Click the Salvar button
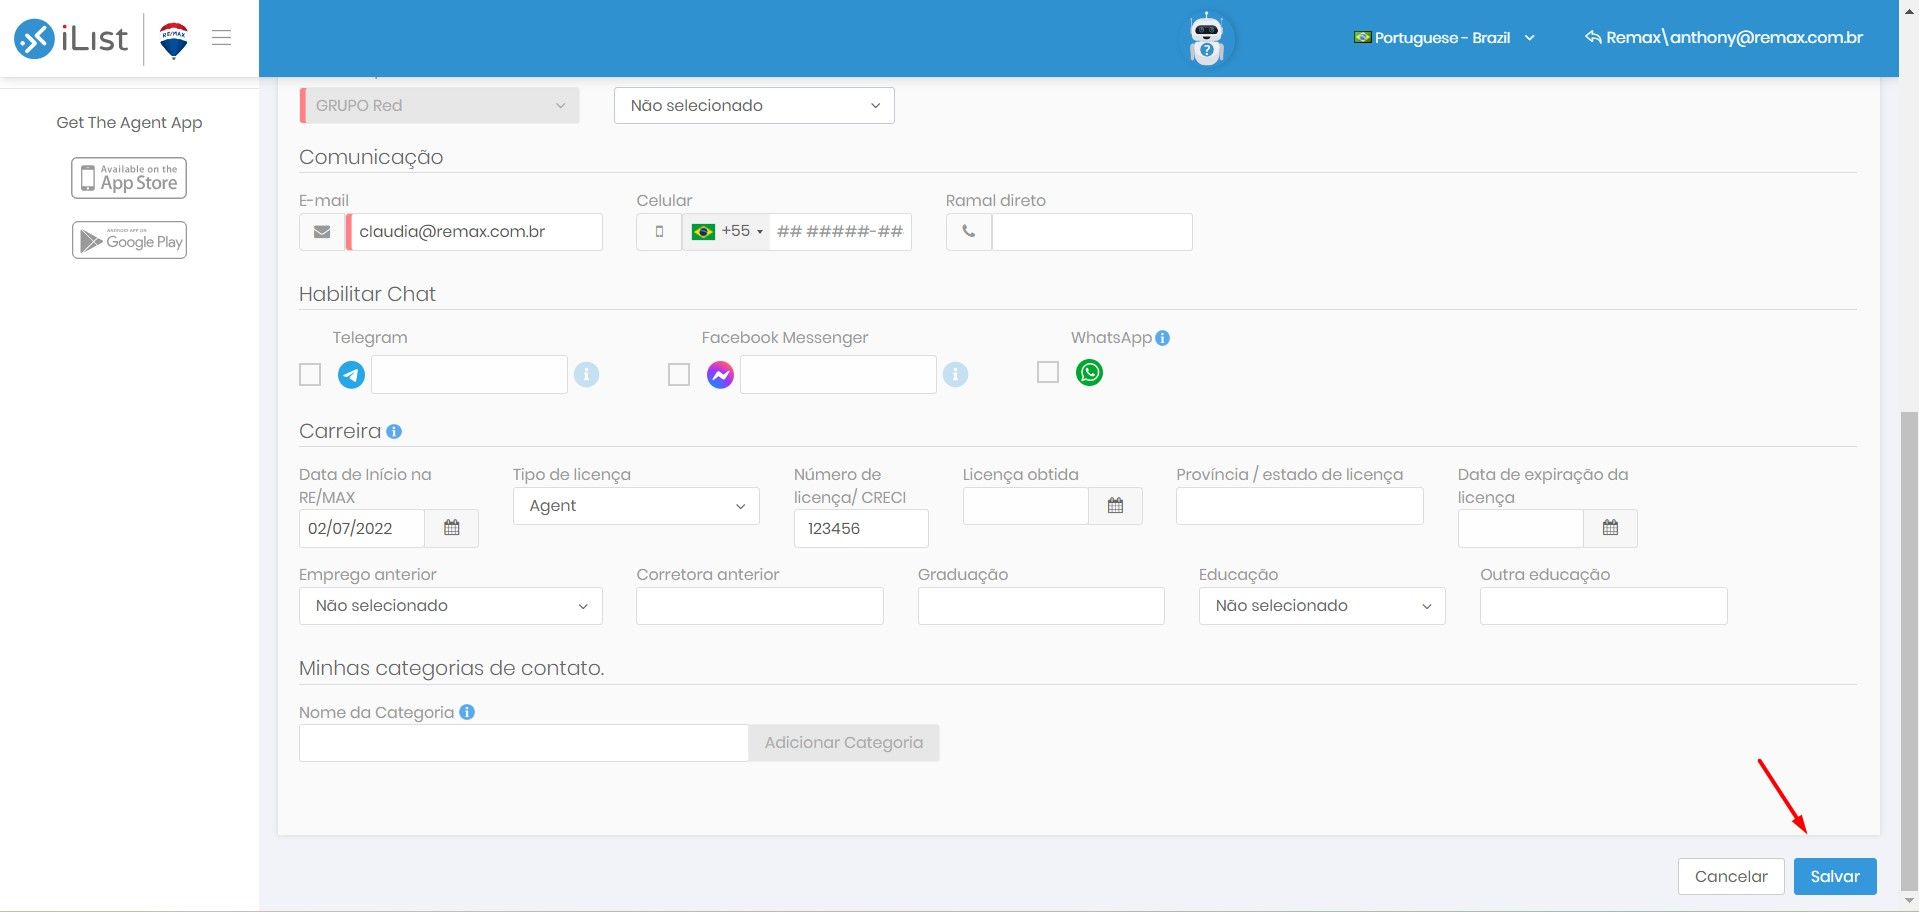This screenshot has width=1919, height=912. 1835,876
